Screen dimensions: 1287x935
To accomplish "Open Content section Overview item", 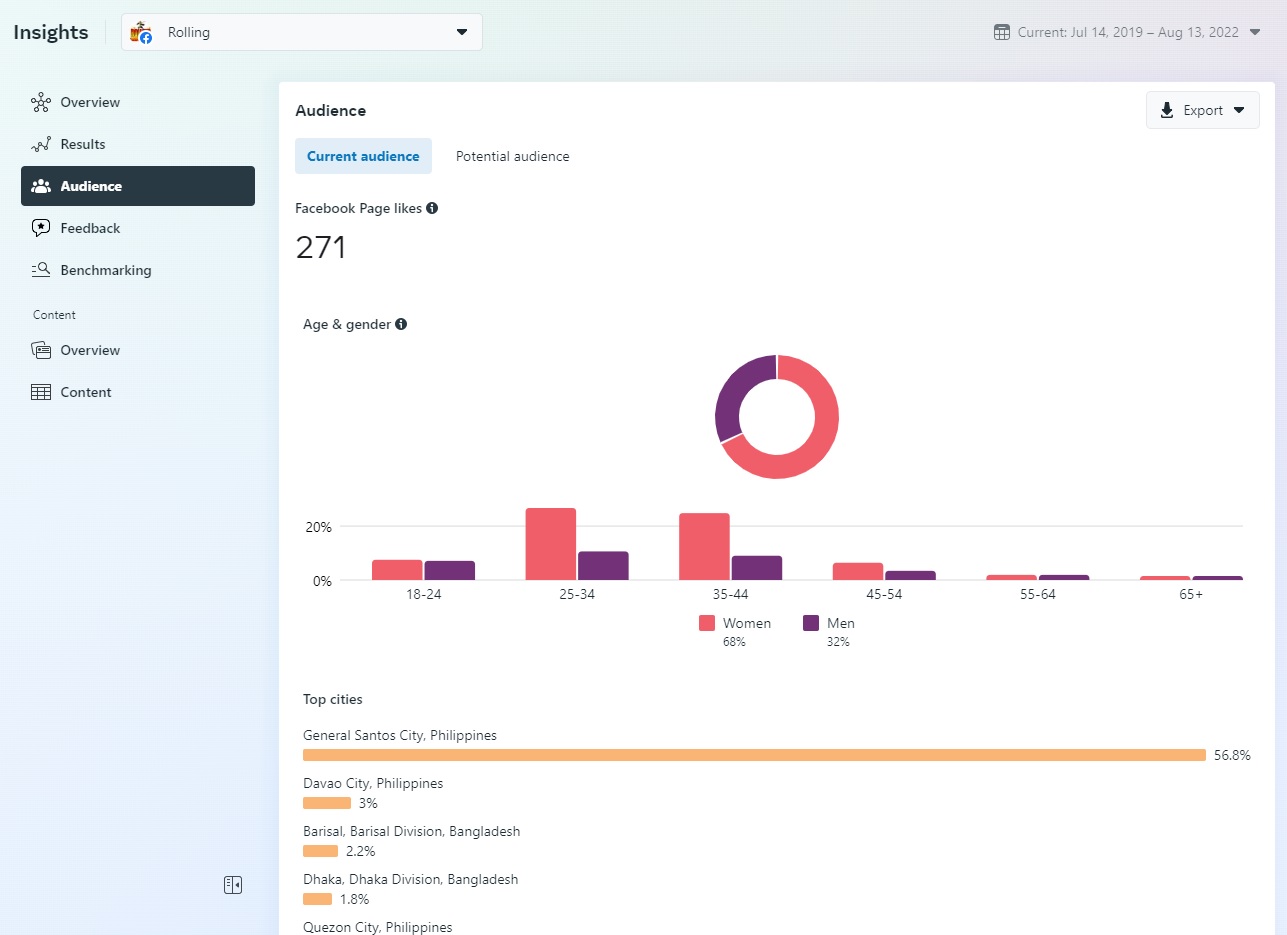I will pyautogui.click(x=138, y=350).
